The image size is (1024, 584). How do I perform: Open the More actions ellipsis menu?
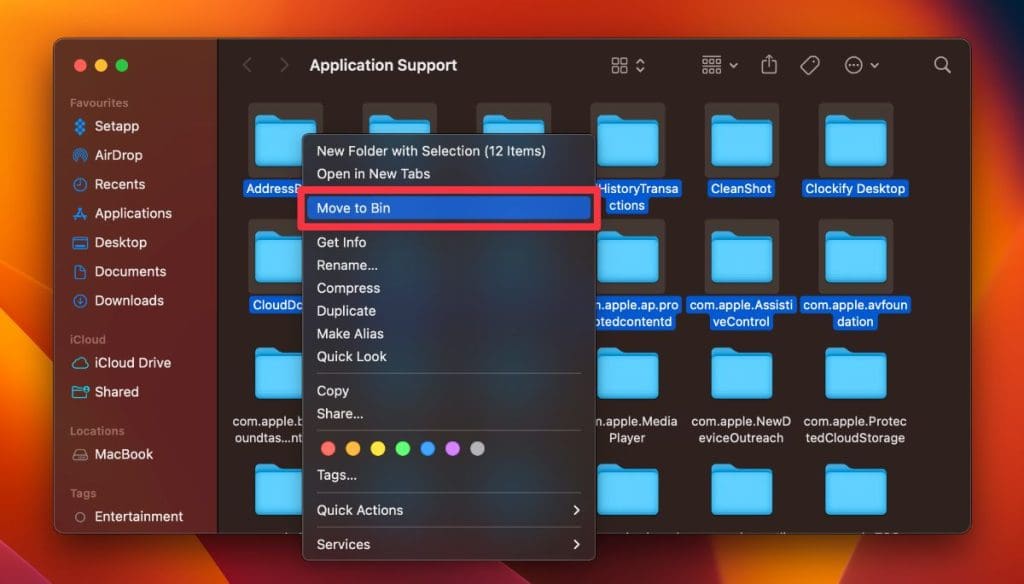tap(861, 65)
